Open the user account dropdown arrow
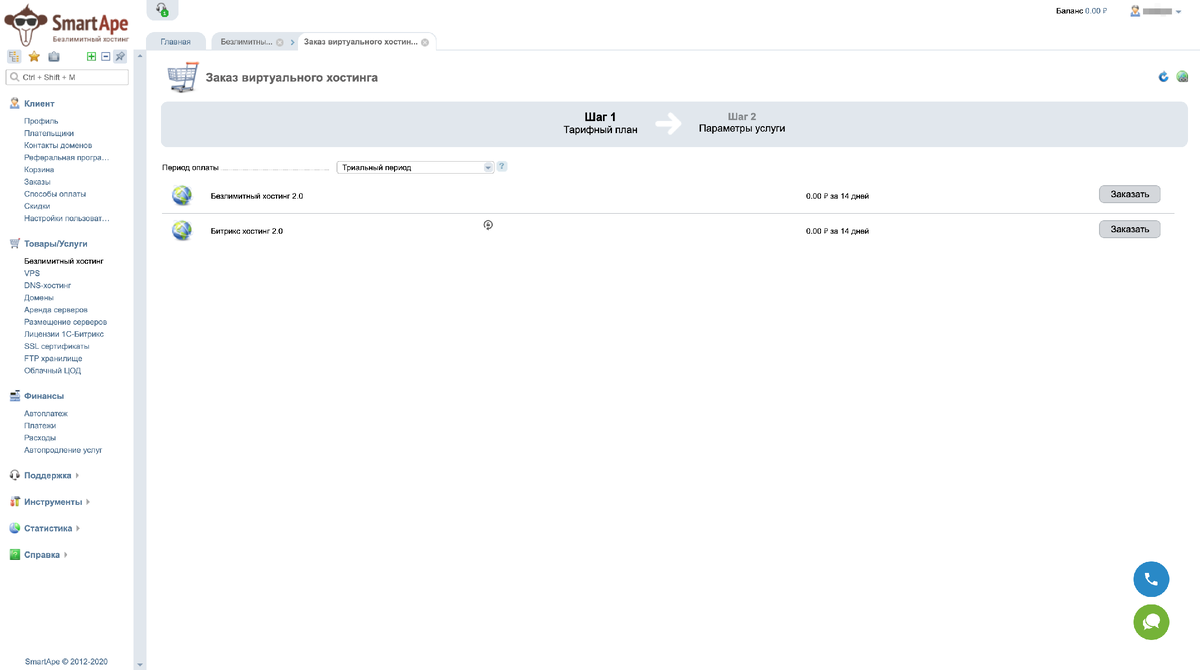Image resolution: width=1200 pixels, height=670 pixels. coord(1179,11)
